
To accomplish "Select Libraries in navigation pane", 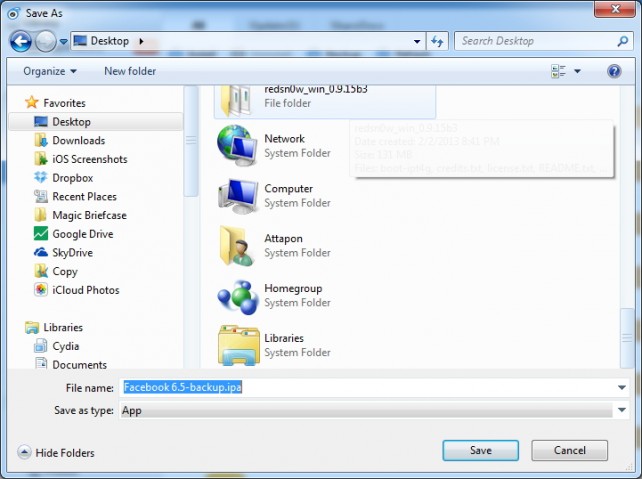I will (x=63, y=328).
